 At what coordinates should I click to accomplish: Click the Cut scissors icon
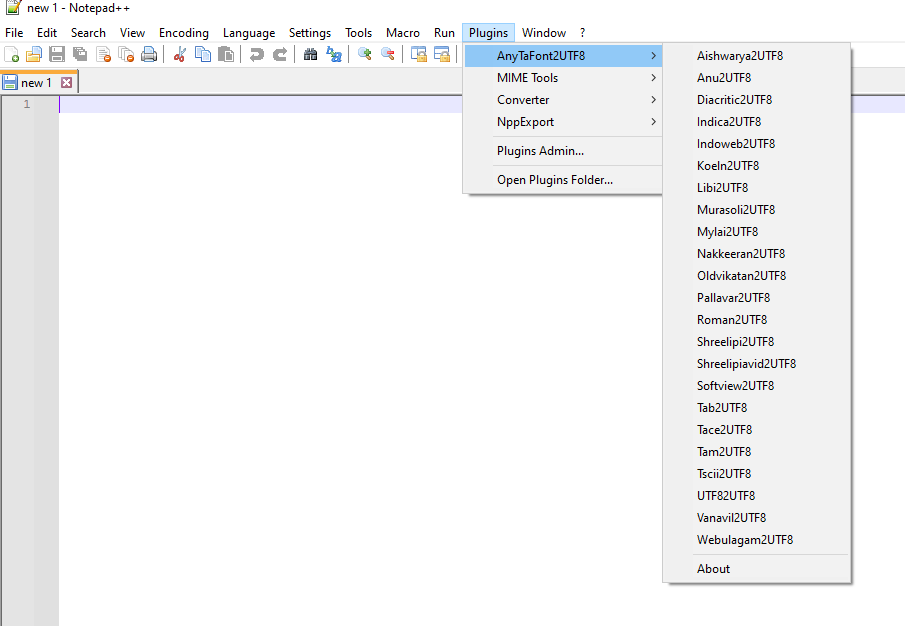click(180, 55)
